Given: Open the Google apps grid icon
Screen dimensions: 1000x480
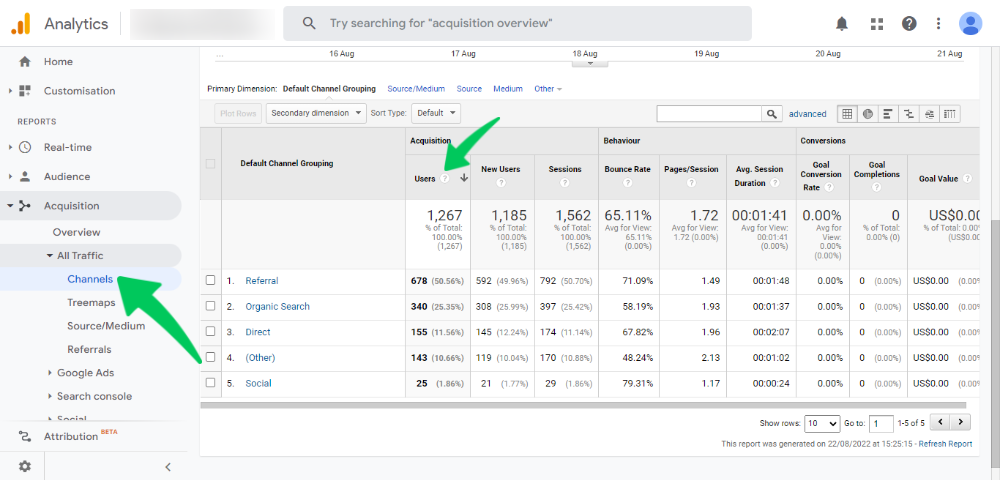Looking at the screenshot, I should (877, 23).
